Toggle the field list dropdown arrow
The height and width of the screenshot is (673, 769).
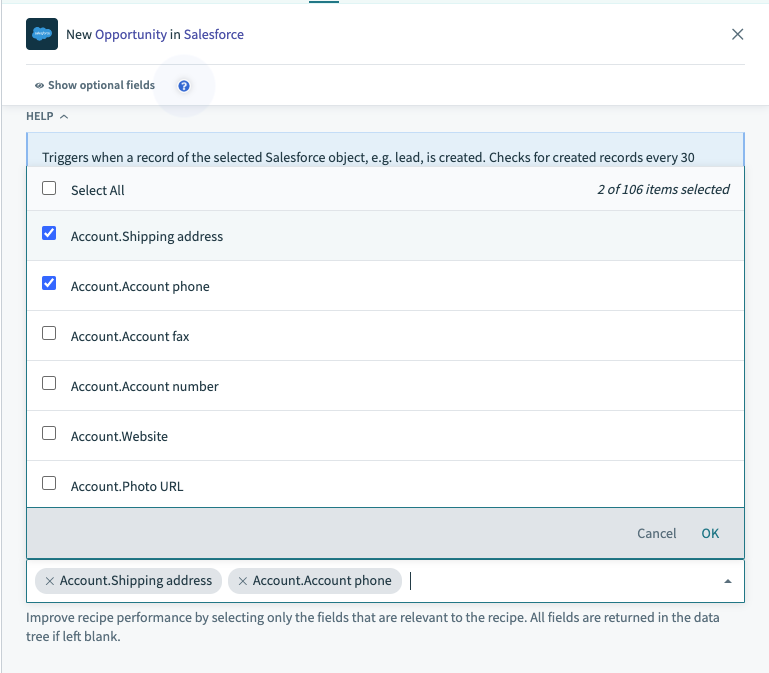pyautogui.click(x=727, y=581)
